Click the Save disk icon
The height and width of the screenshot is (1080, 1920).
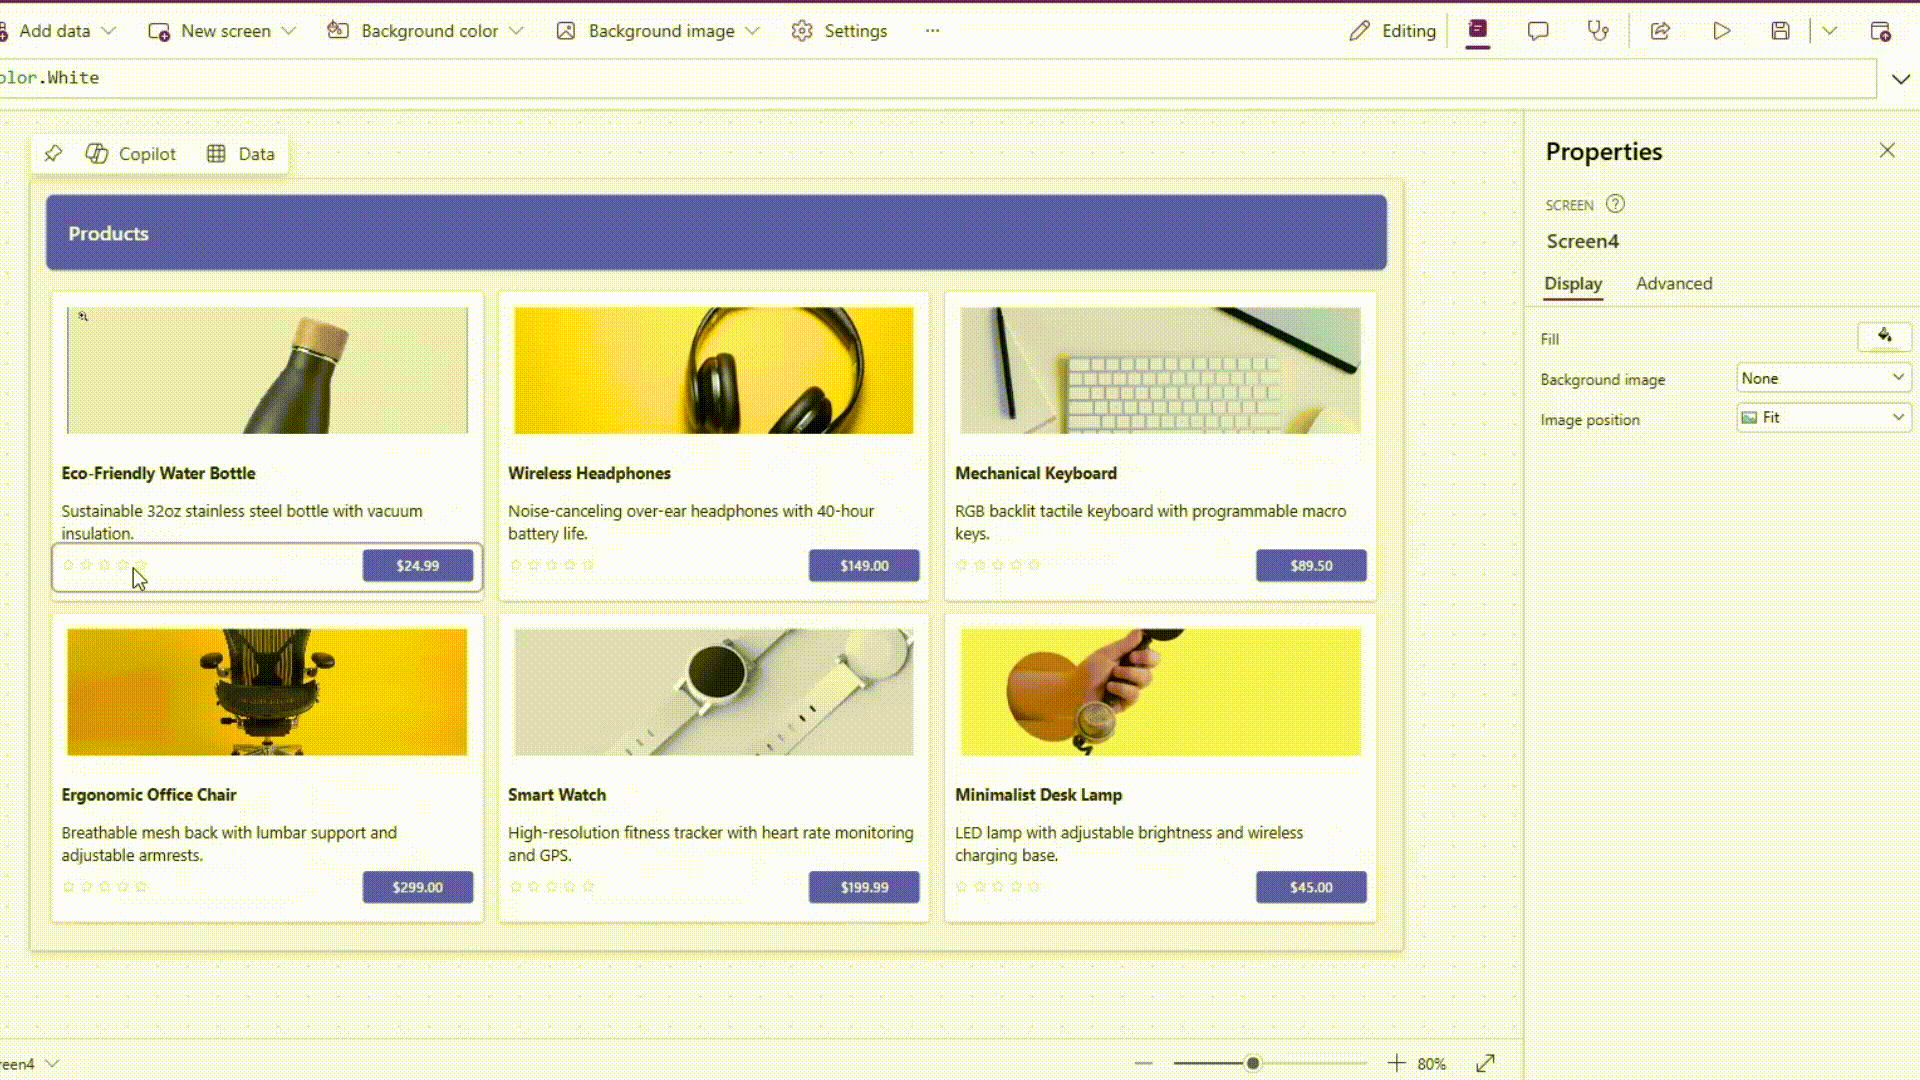tap(1780, 31)
